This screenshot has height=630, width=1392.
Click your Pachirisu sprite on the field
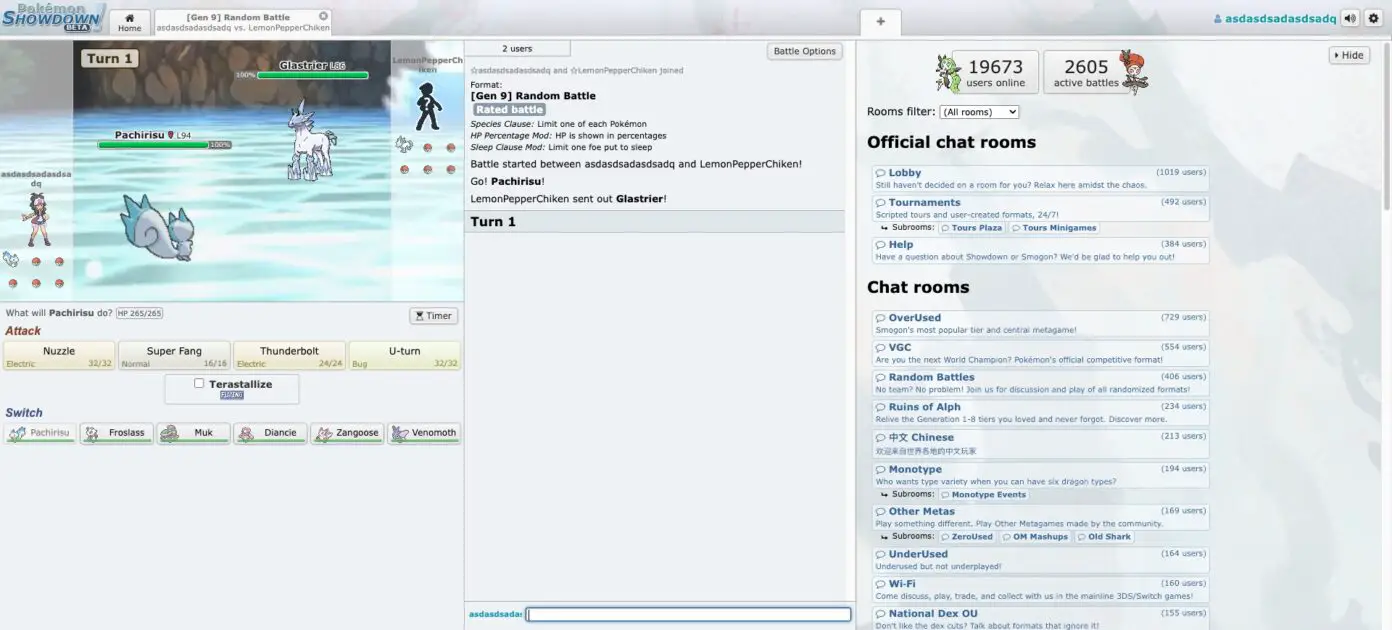pos(155,228)
